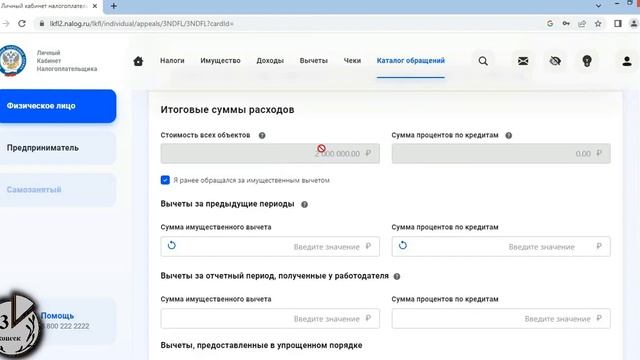Click the Стоимость всех объектов amount field

270,153
